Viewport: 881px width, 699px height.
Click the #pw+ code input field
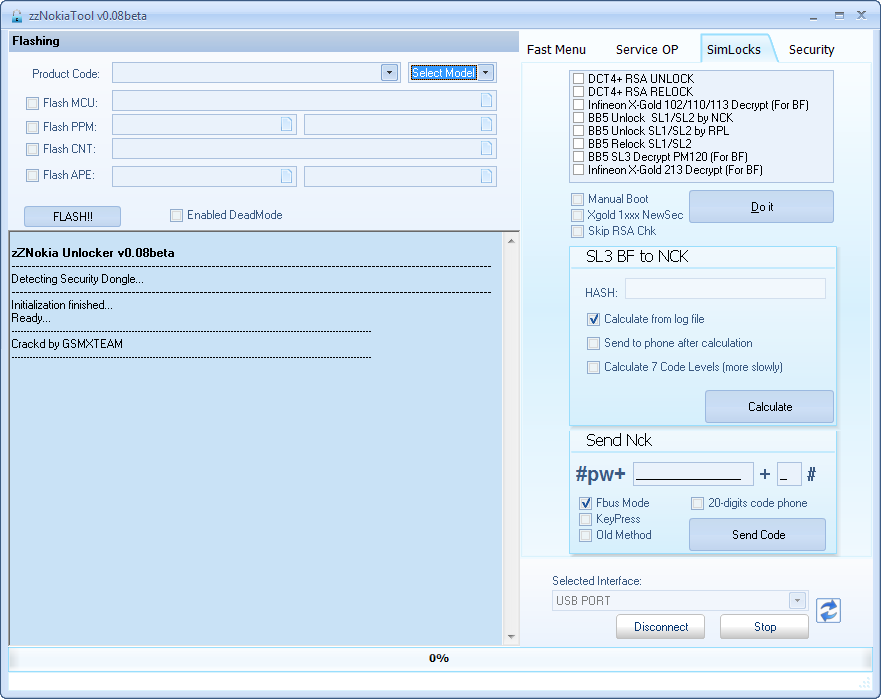[693, 474]
